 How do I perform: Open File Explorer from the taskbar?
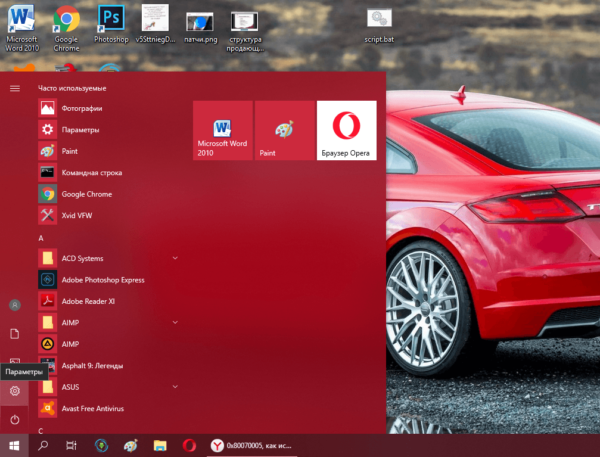click(x=160, y=446)
